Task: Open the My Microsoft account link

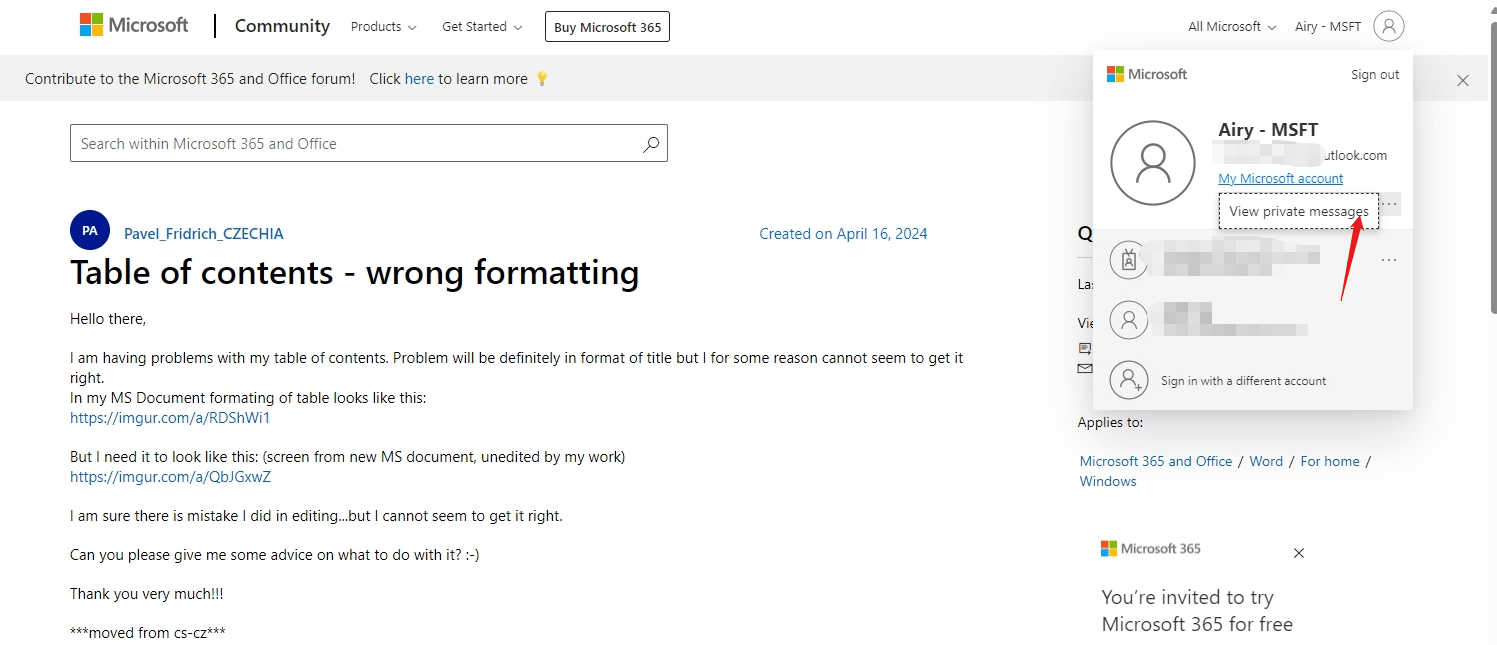Action: (1280, 178)
